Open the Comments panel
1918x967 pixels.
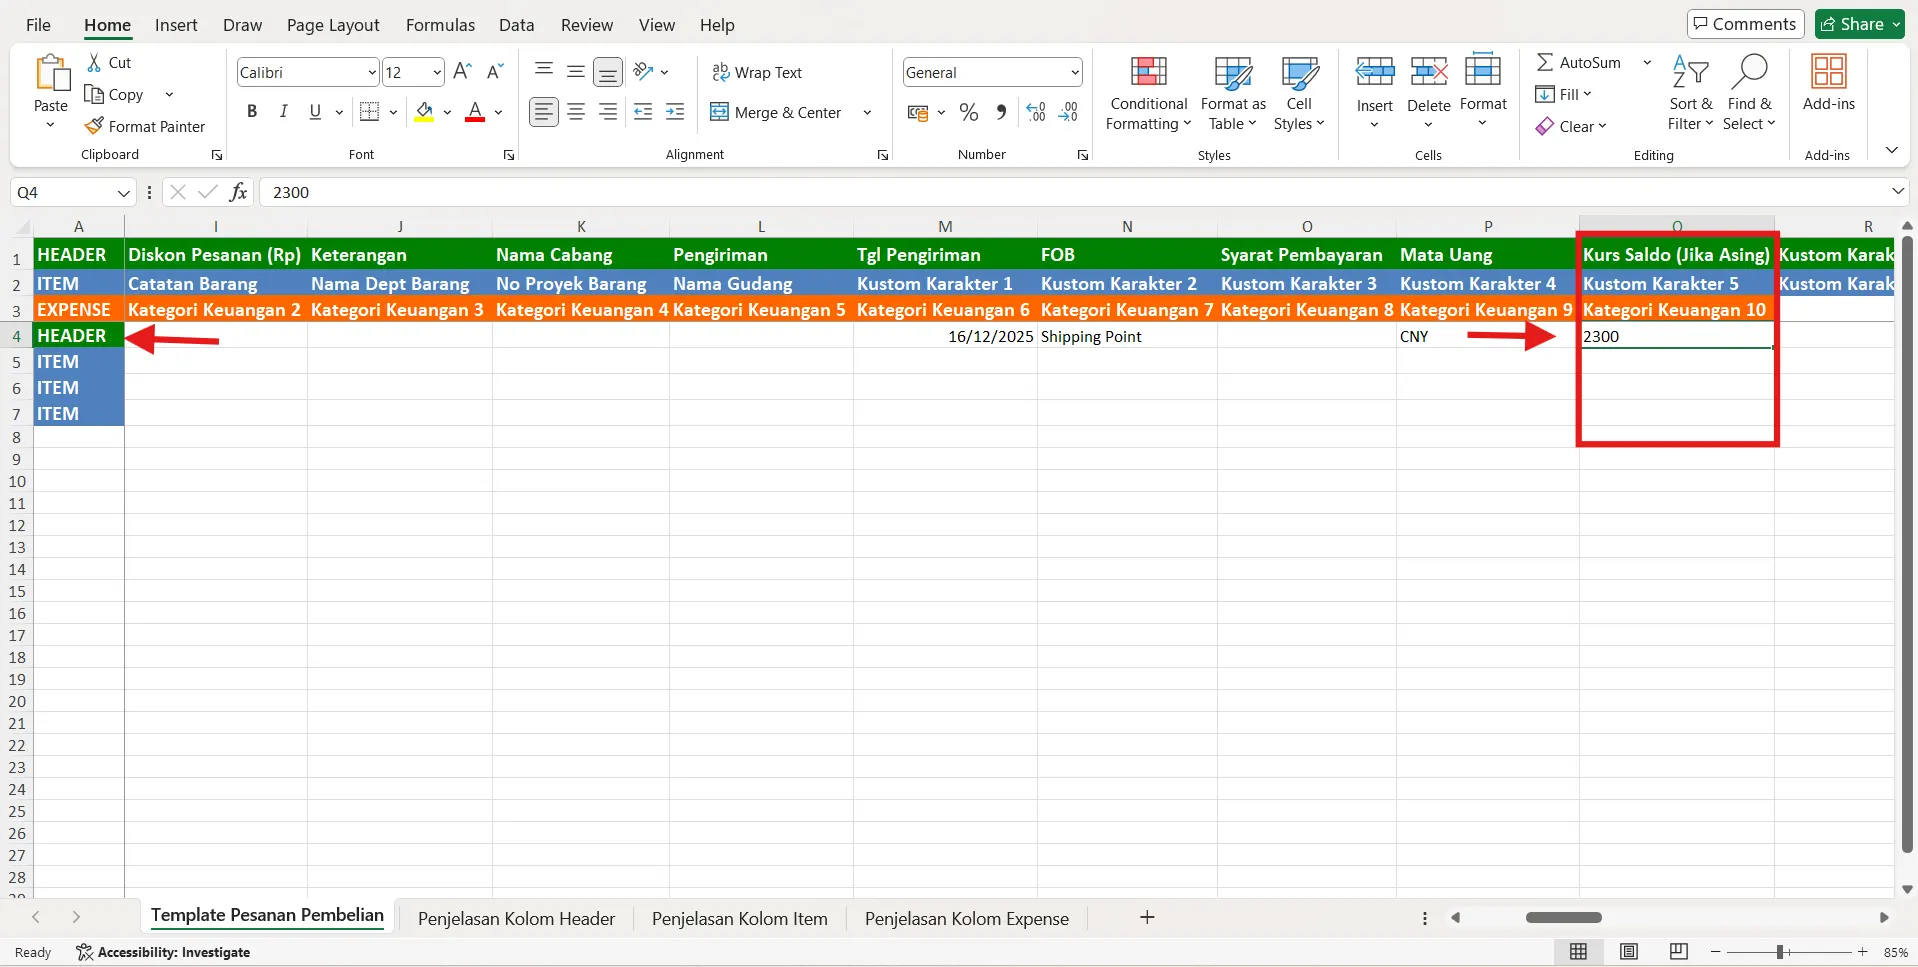coord(1744,23)
